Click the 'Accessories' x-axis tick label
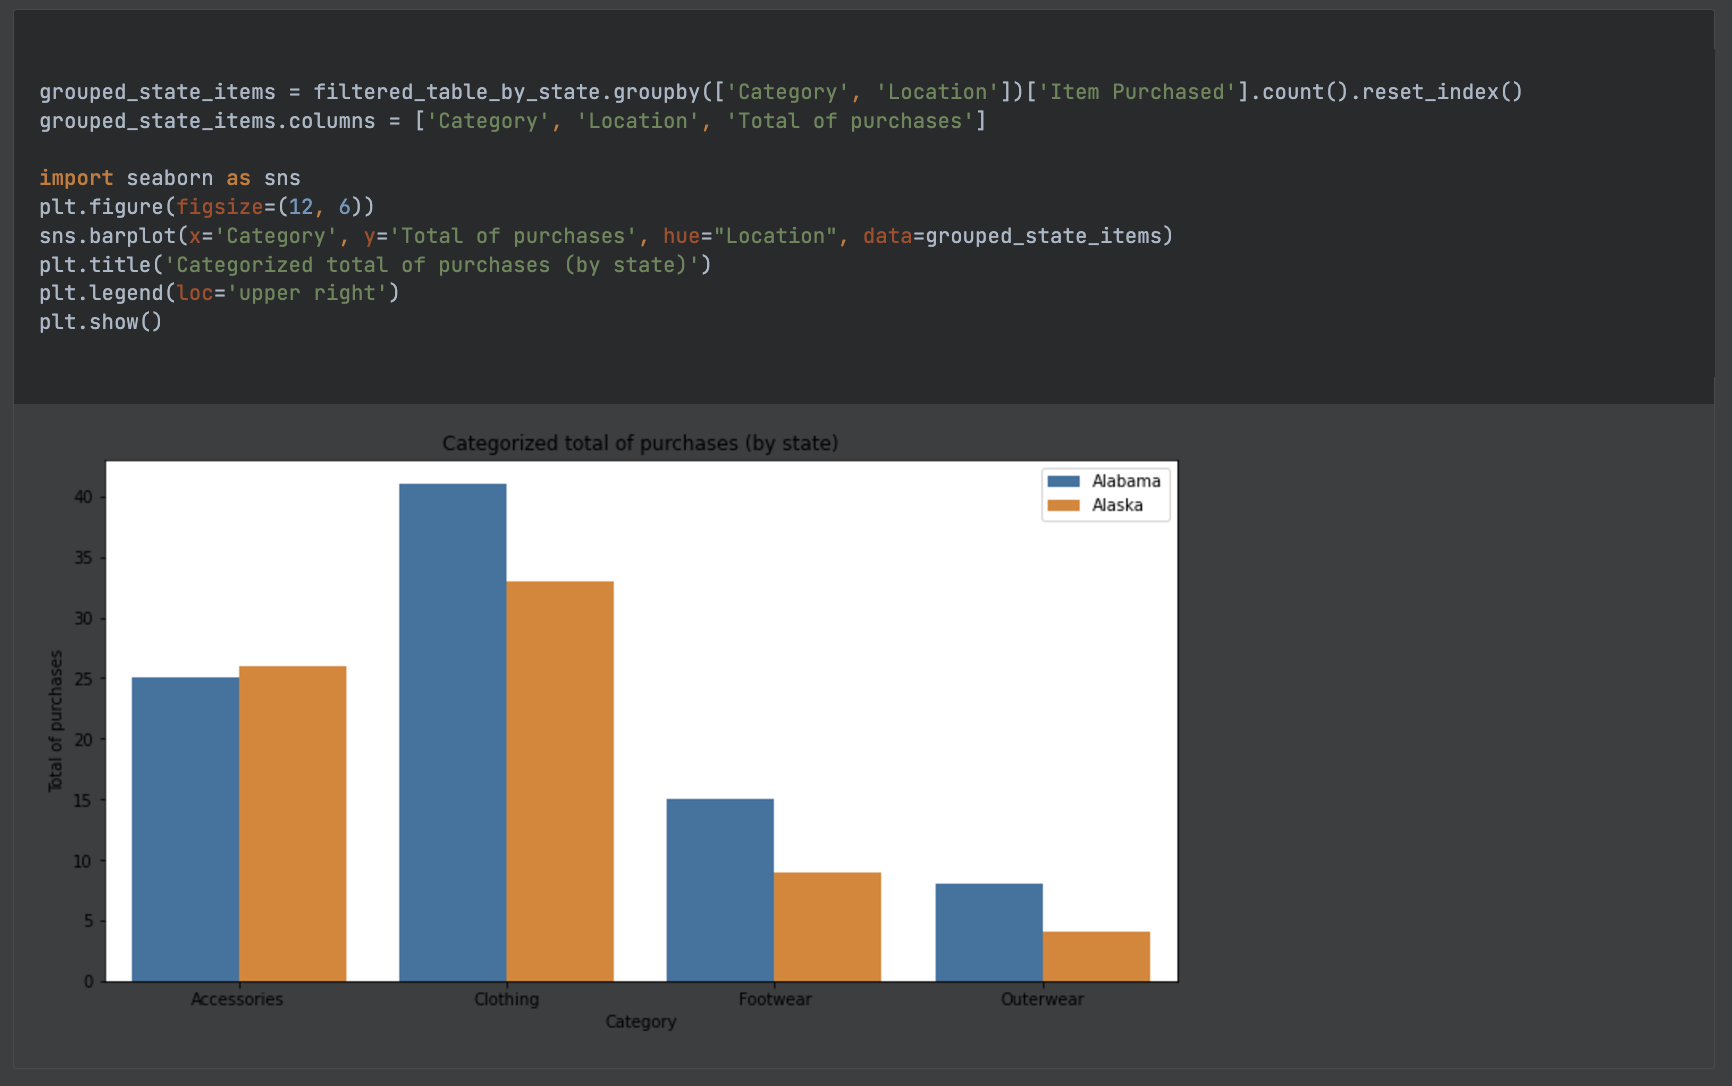Image resolution: width=1732 pixels, height=1086 pixels. (237, 998)
